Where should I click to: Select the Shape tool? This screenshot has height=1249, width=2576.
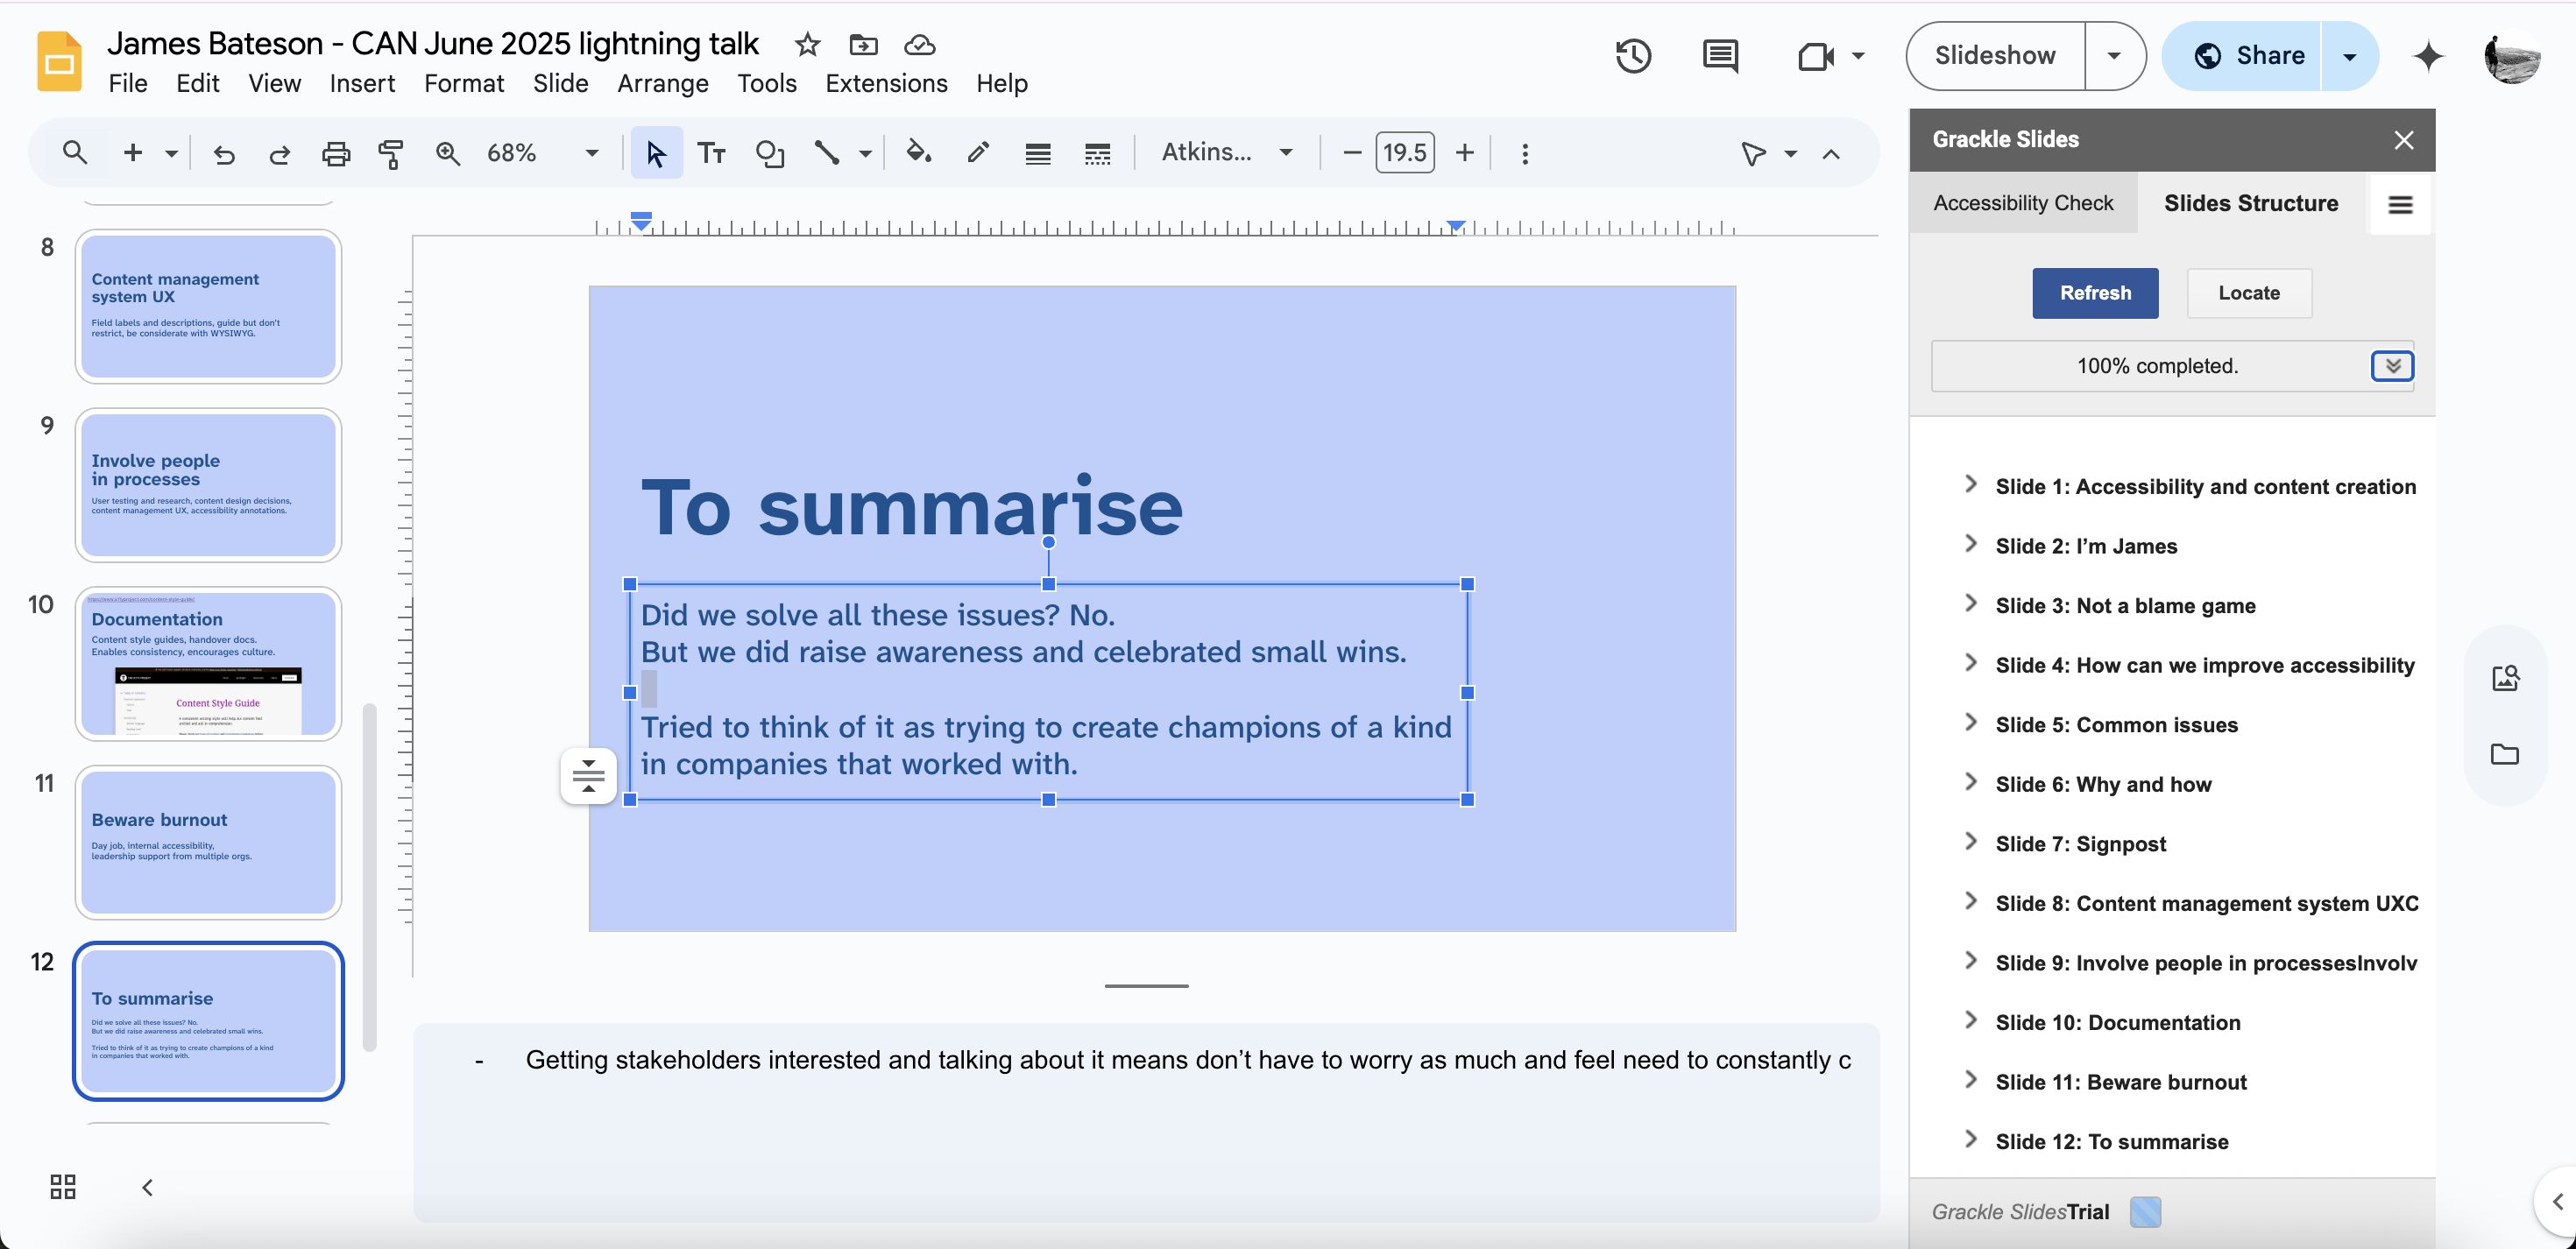pos(769,153)
